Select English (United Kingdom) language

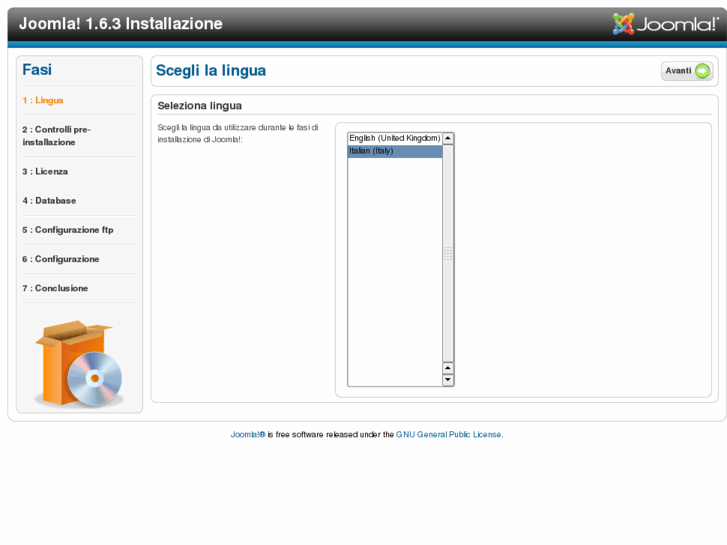[395, 138]
